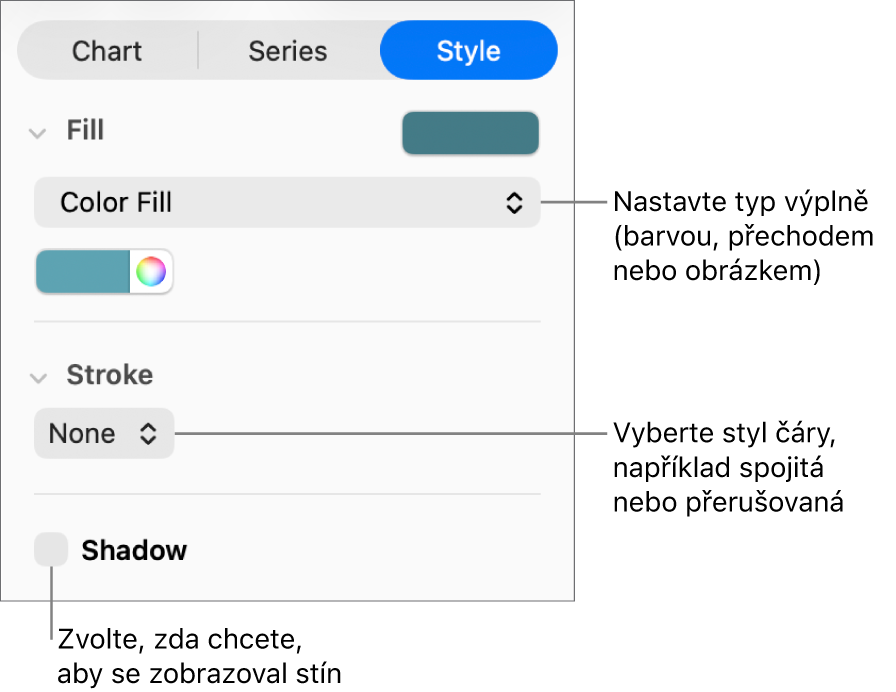Switch to the Chart tab
896x692 pixels.
tap(107, 50)
